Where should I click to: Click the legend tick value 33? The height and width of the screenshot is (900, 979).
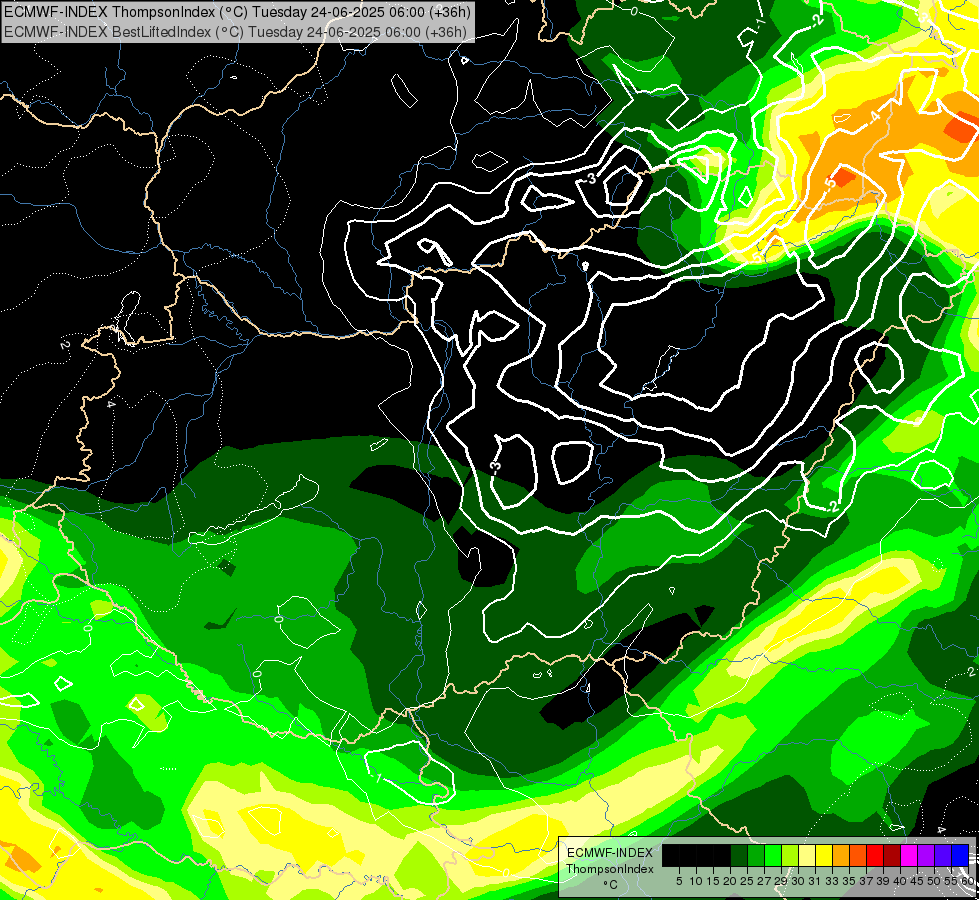(x=832, y=881)
